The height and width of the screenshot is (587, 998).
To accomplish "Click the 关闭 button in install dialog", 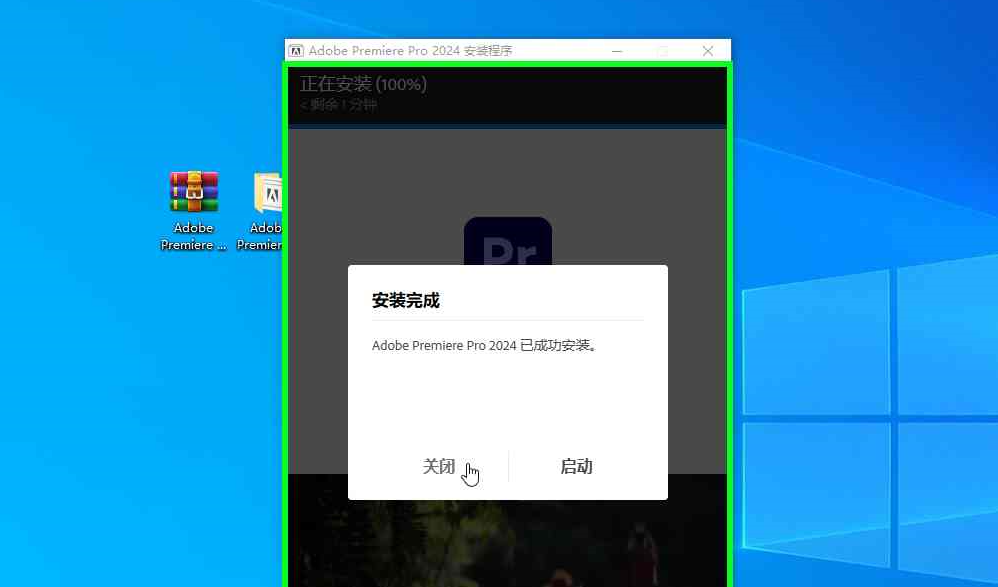I will point(439,466).
